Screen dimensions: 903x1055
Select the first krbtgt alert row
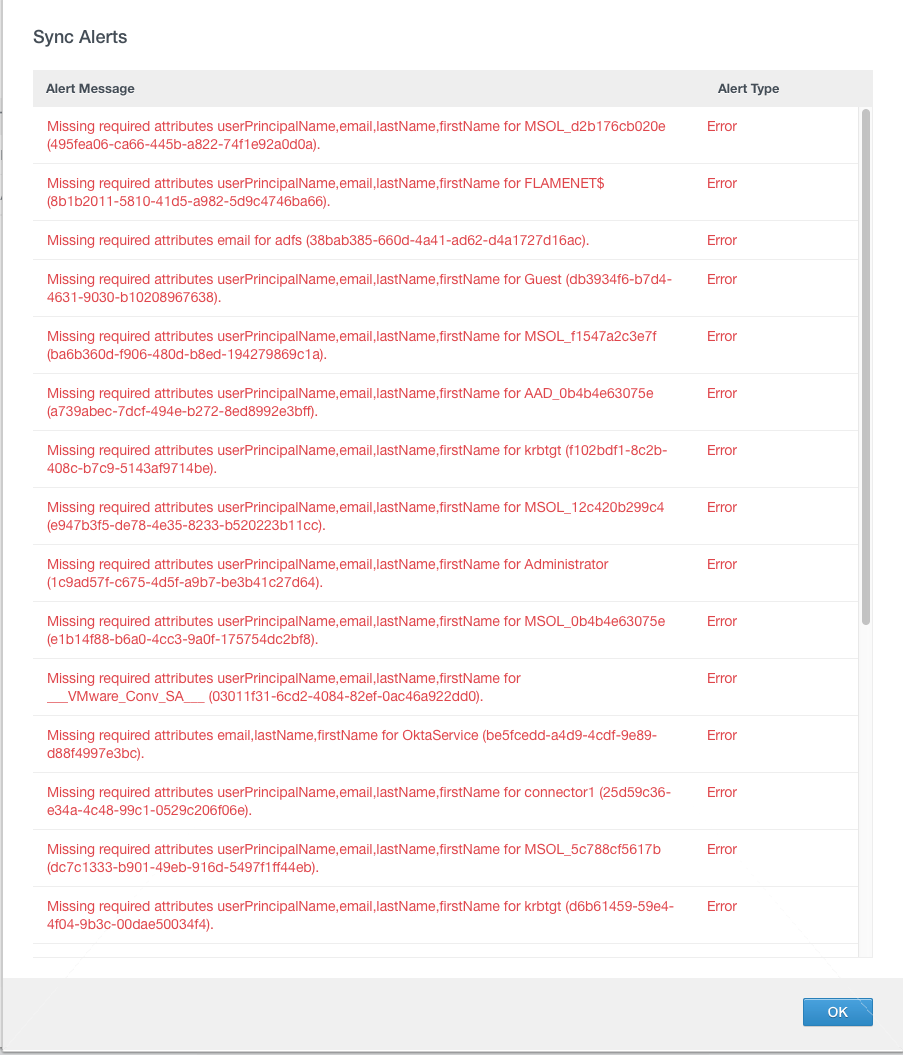[x=445, y=459]
